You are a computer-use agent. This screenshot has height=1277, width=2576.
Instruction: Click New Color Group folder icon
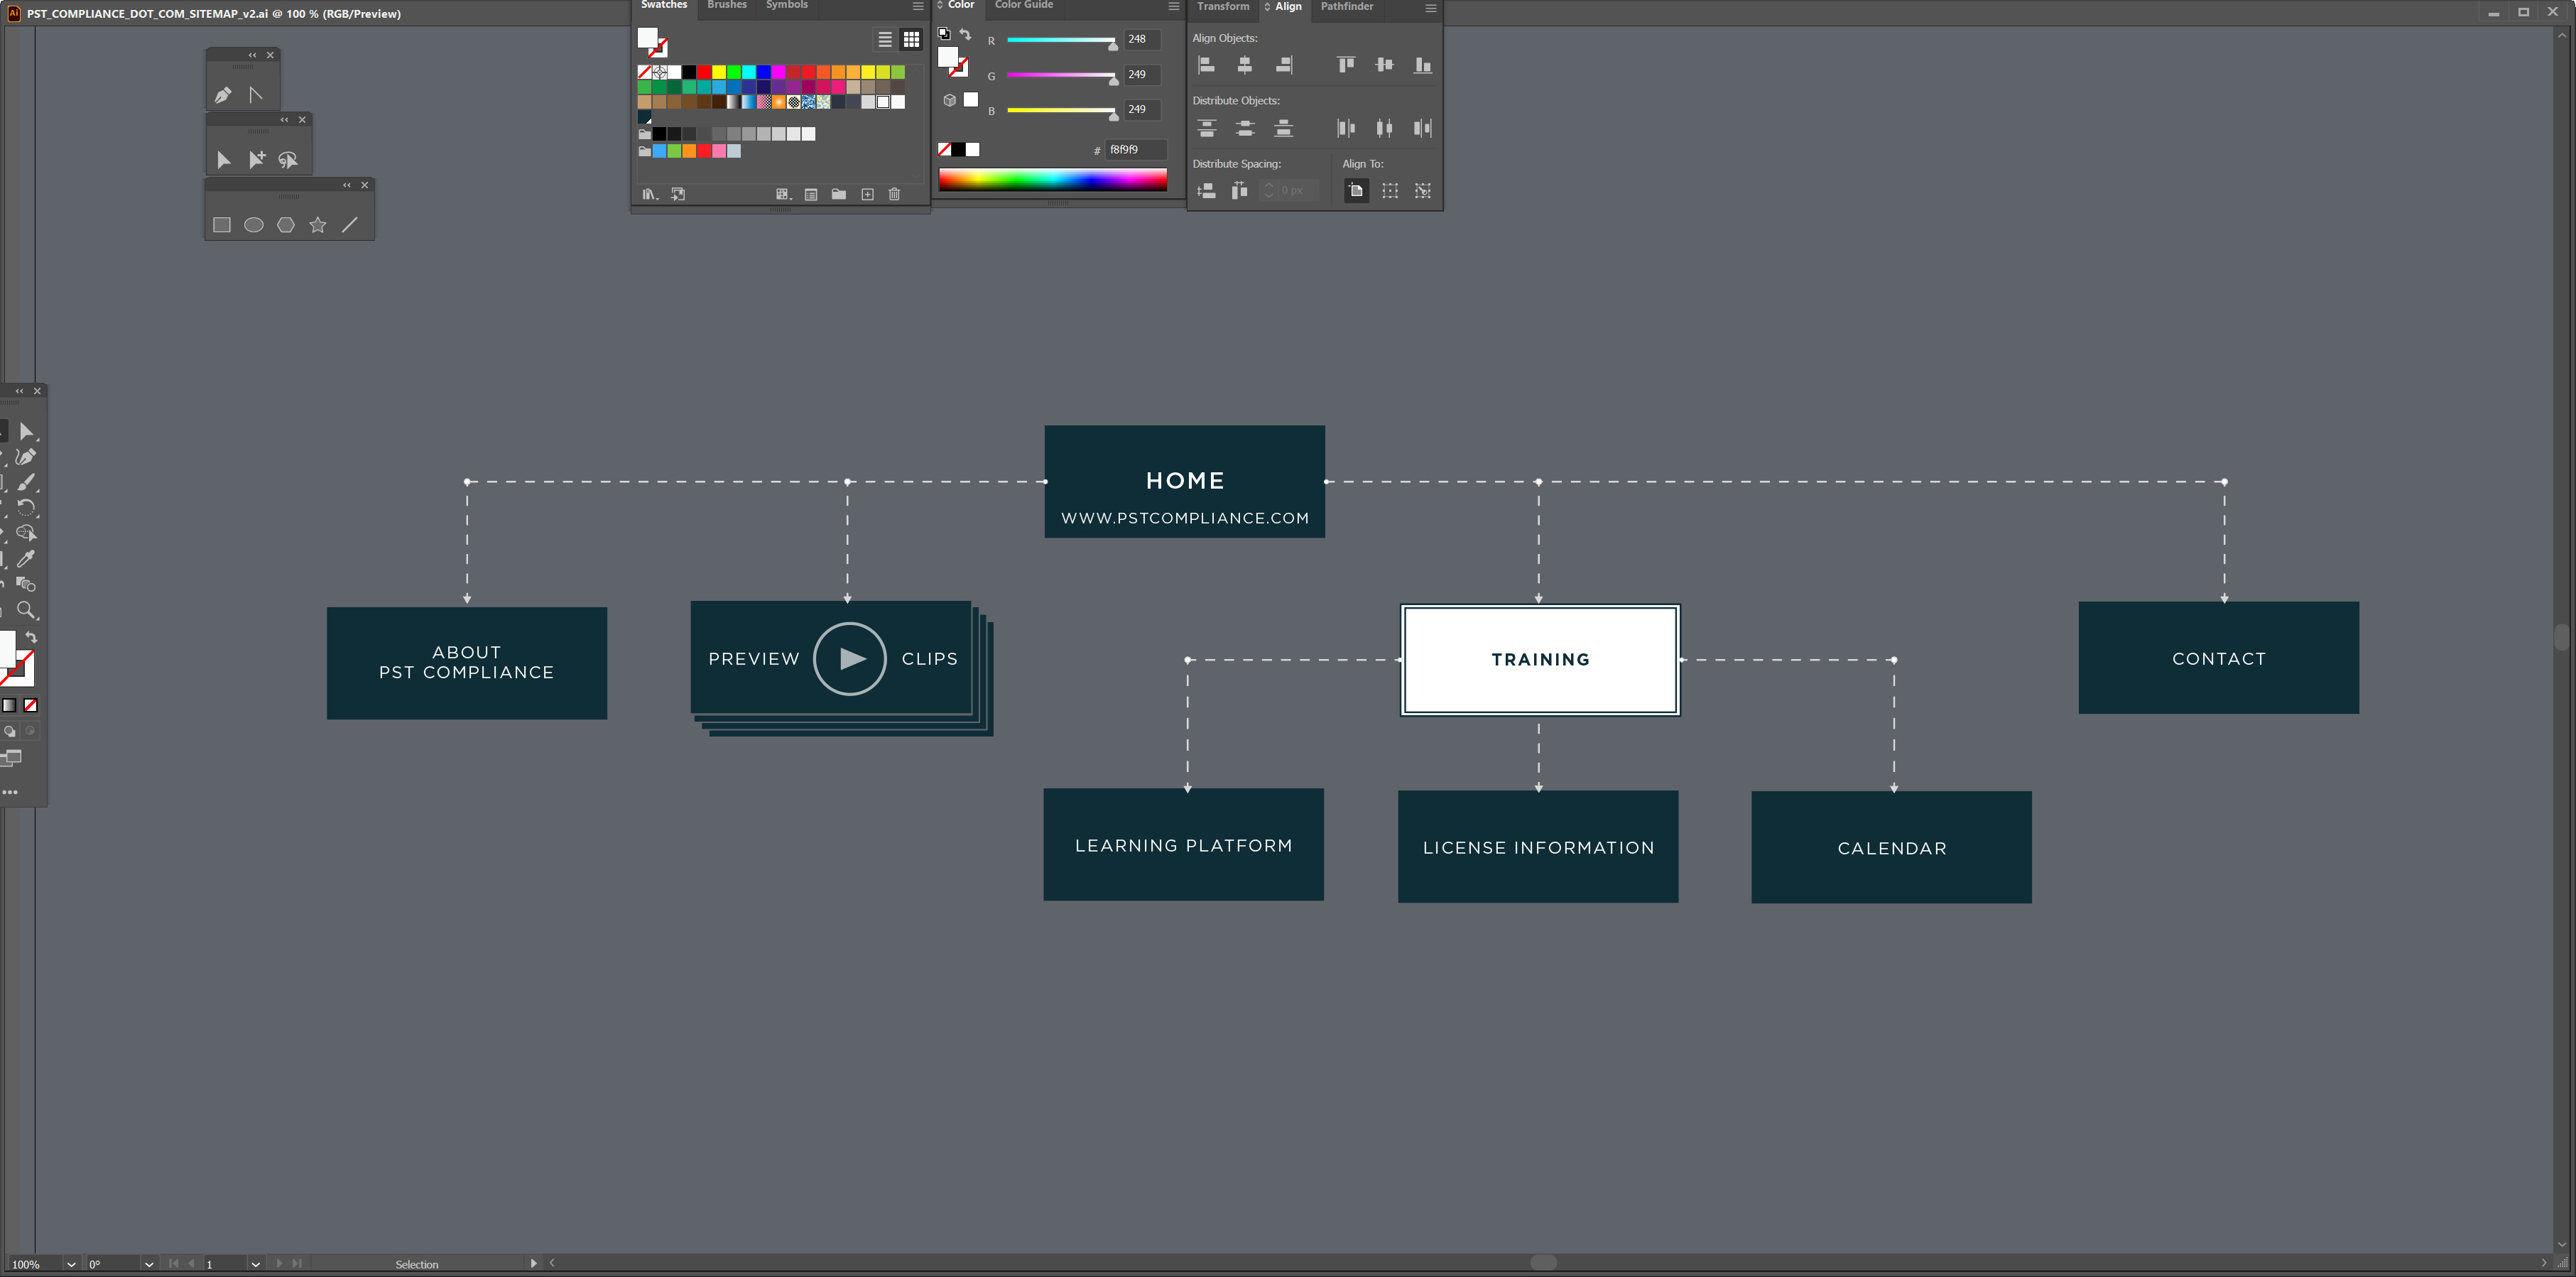pyautogui.click(x=839, y=194)
